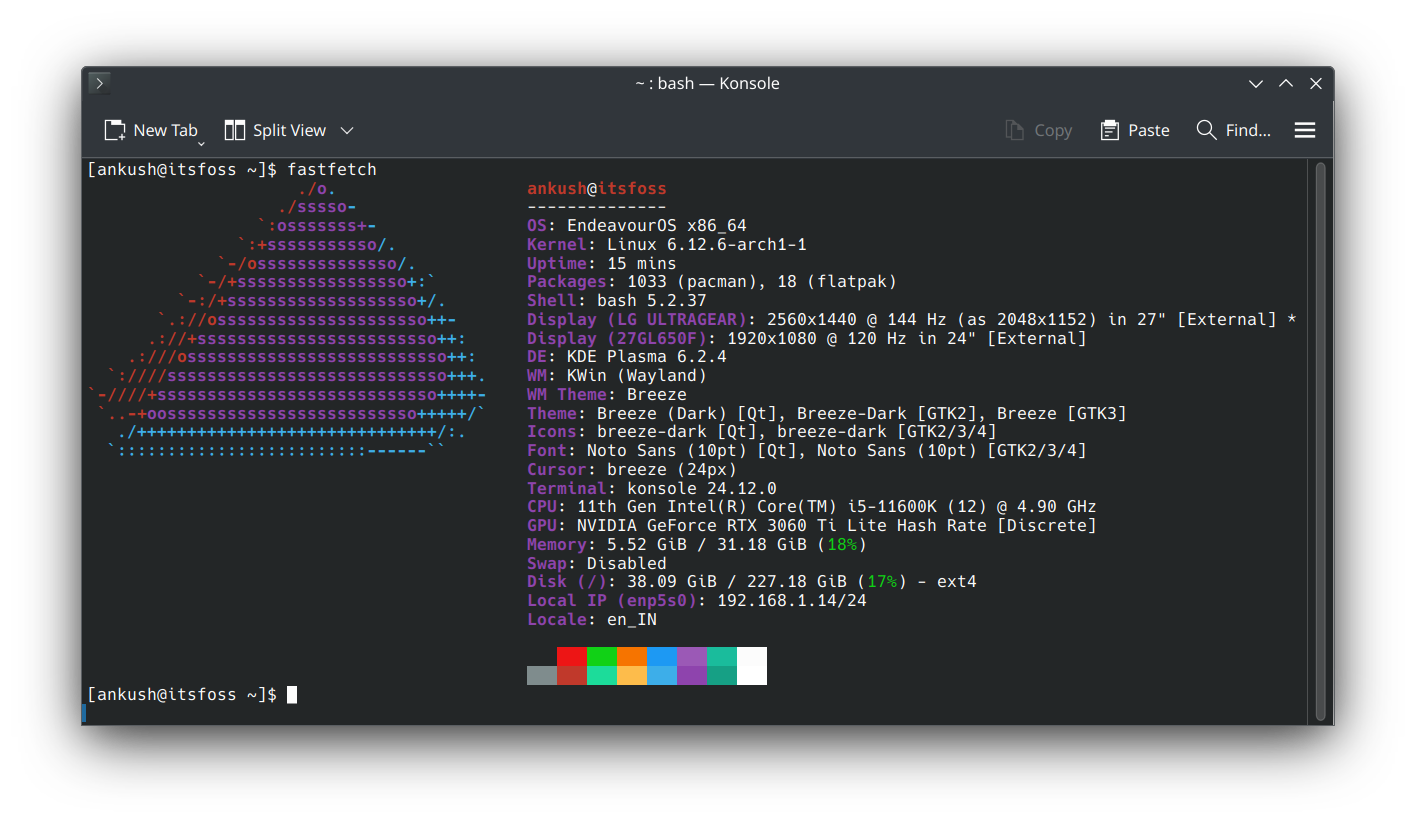Click the Split View toolbar icon
The width and height of the screenshot is (1416, 822).
tap(235, 130)
